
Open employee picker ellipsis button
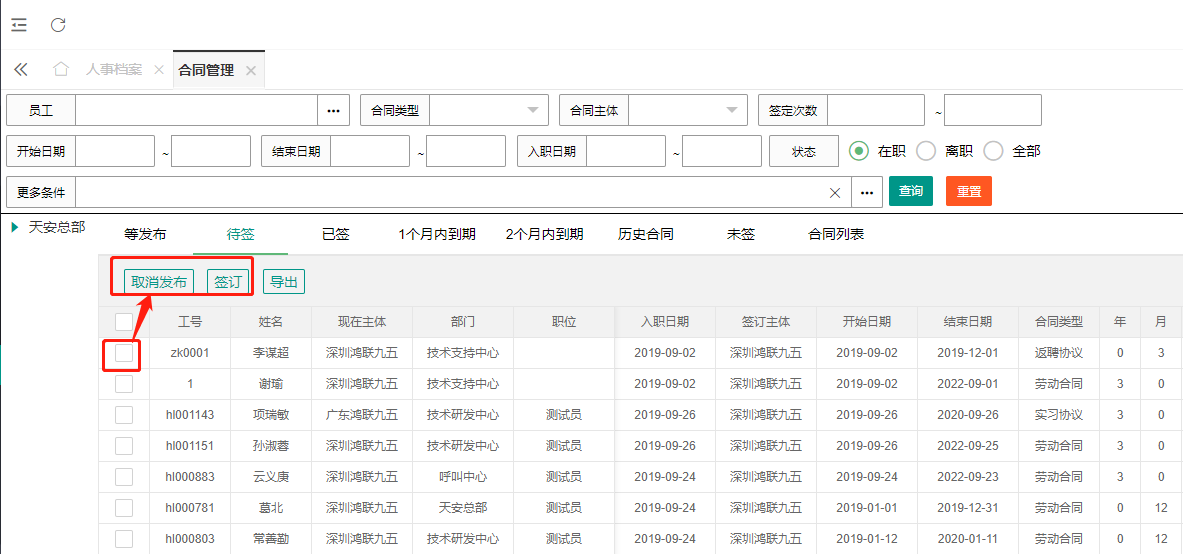click(x=332, y=110)
